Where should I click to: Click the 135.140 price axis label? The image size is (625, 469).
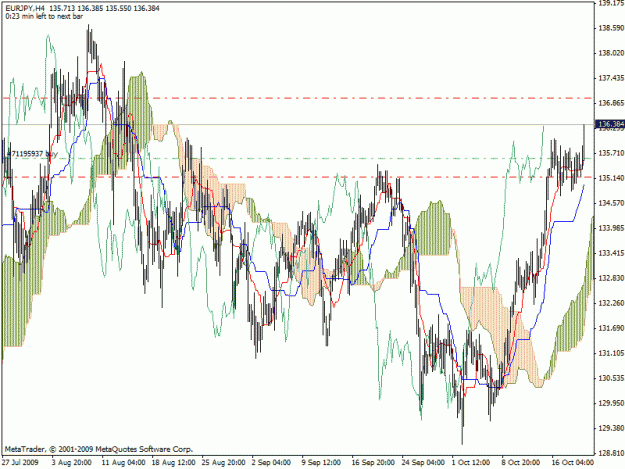pyautogui.click(x=611, y=178)
